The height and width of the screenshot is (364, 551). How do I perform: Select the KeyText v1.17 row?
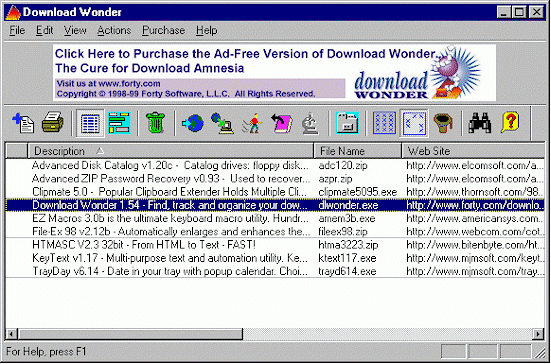(x=275, y=258)
